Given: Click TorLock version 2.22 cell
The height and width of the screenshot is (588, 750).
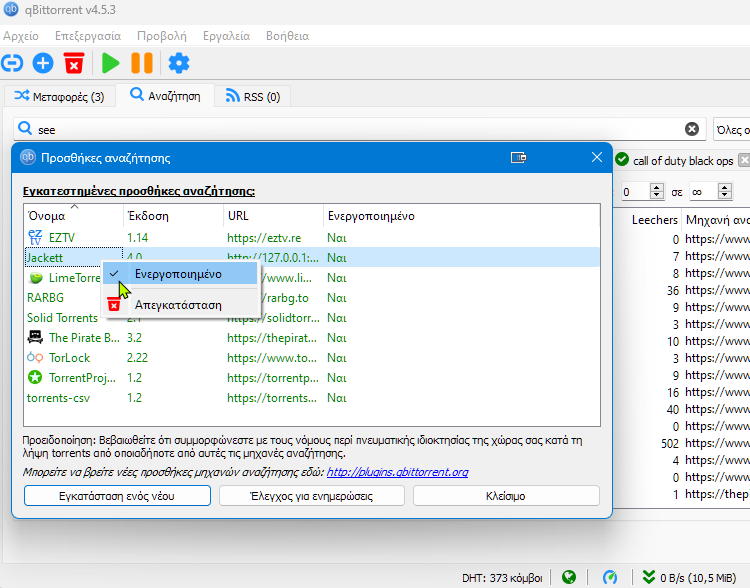Looking at the screenshot, I should [x=137, y=358].
